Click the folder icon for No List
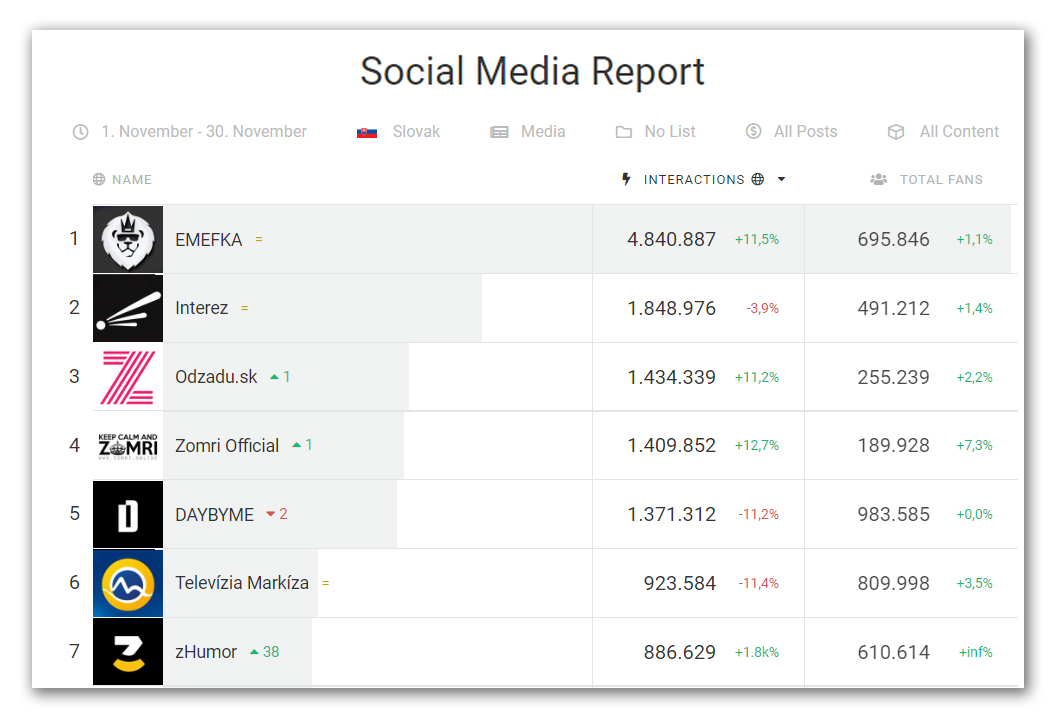Viewport: 1059px width, 728px height. (624, 132)
